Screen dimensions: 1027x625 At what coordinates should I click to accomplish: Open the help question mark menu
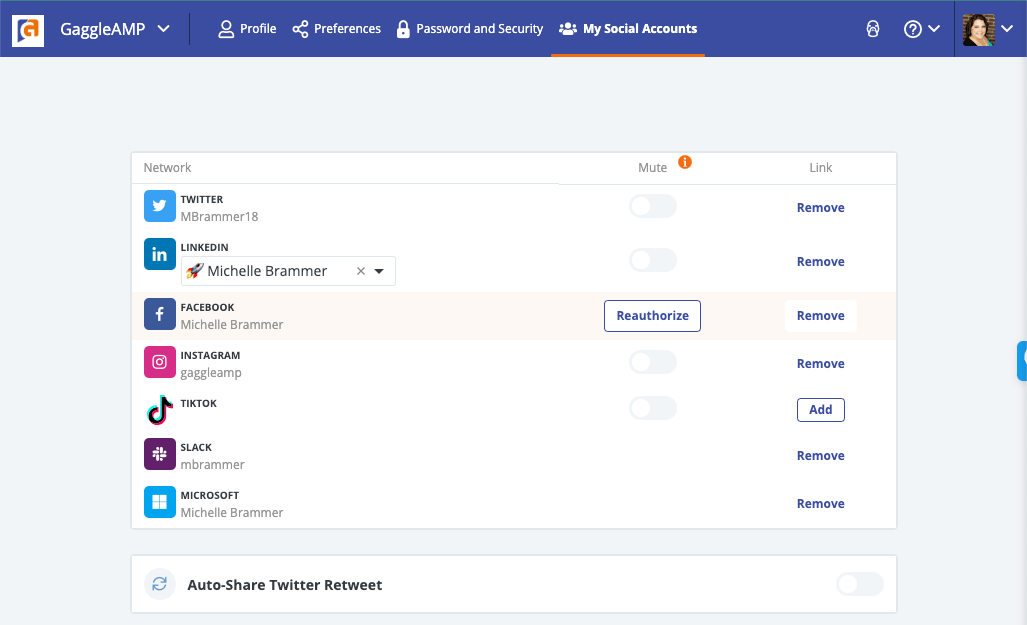pos(922,29)
